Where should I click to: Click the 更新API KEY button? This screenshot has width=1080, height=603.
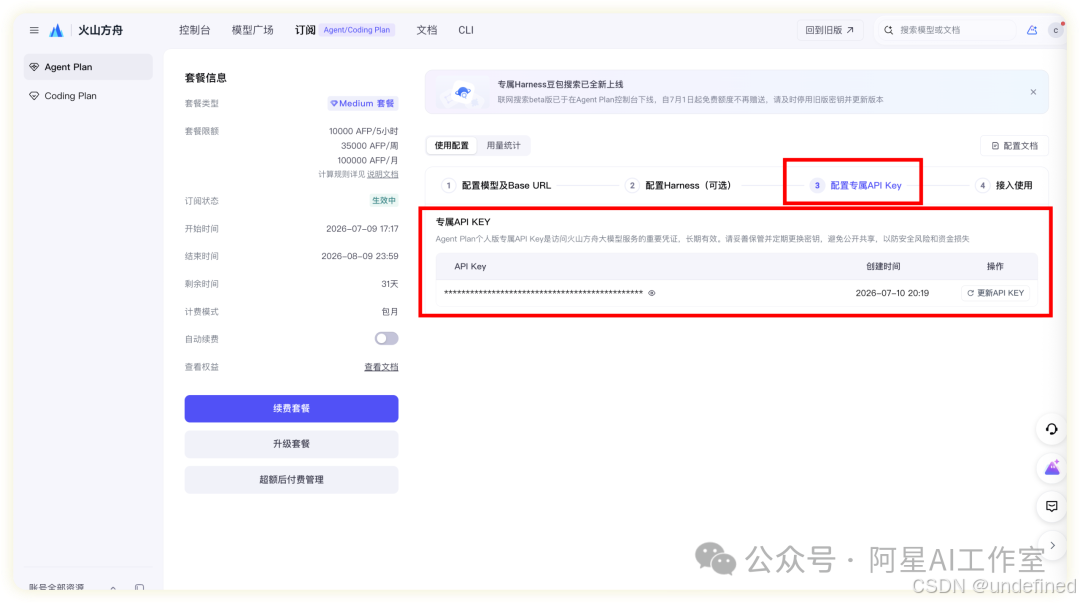pos(995,293)
